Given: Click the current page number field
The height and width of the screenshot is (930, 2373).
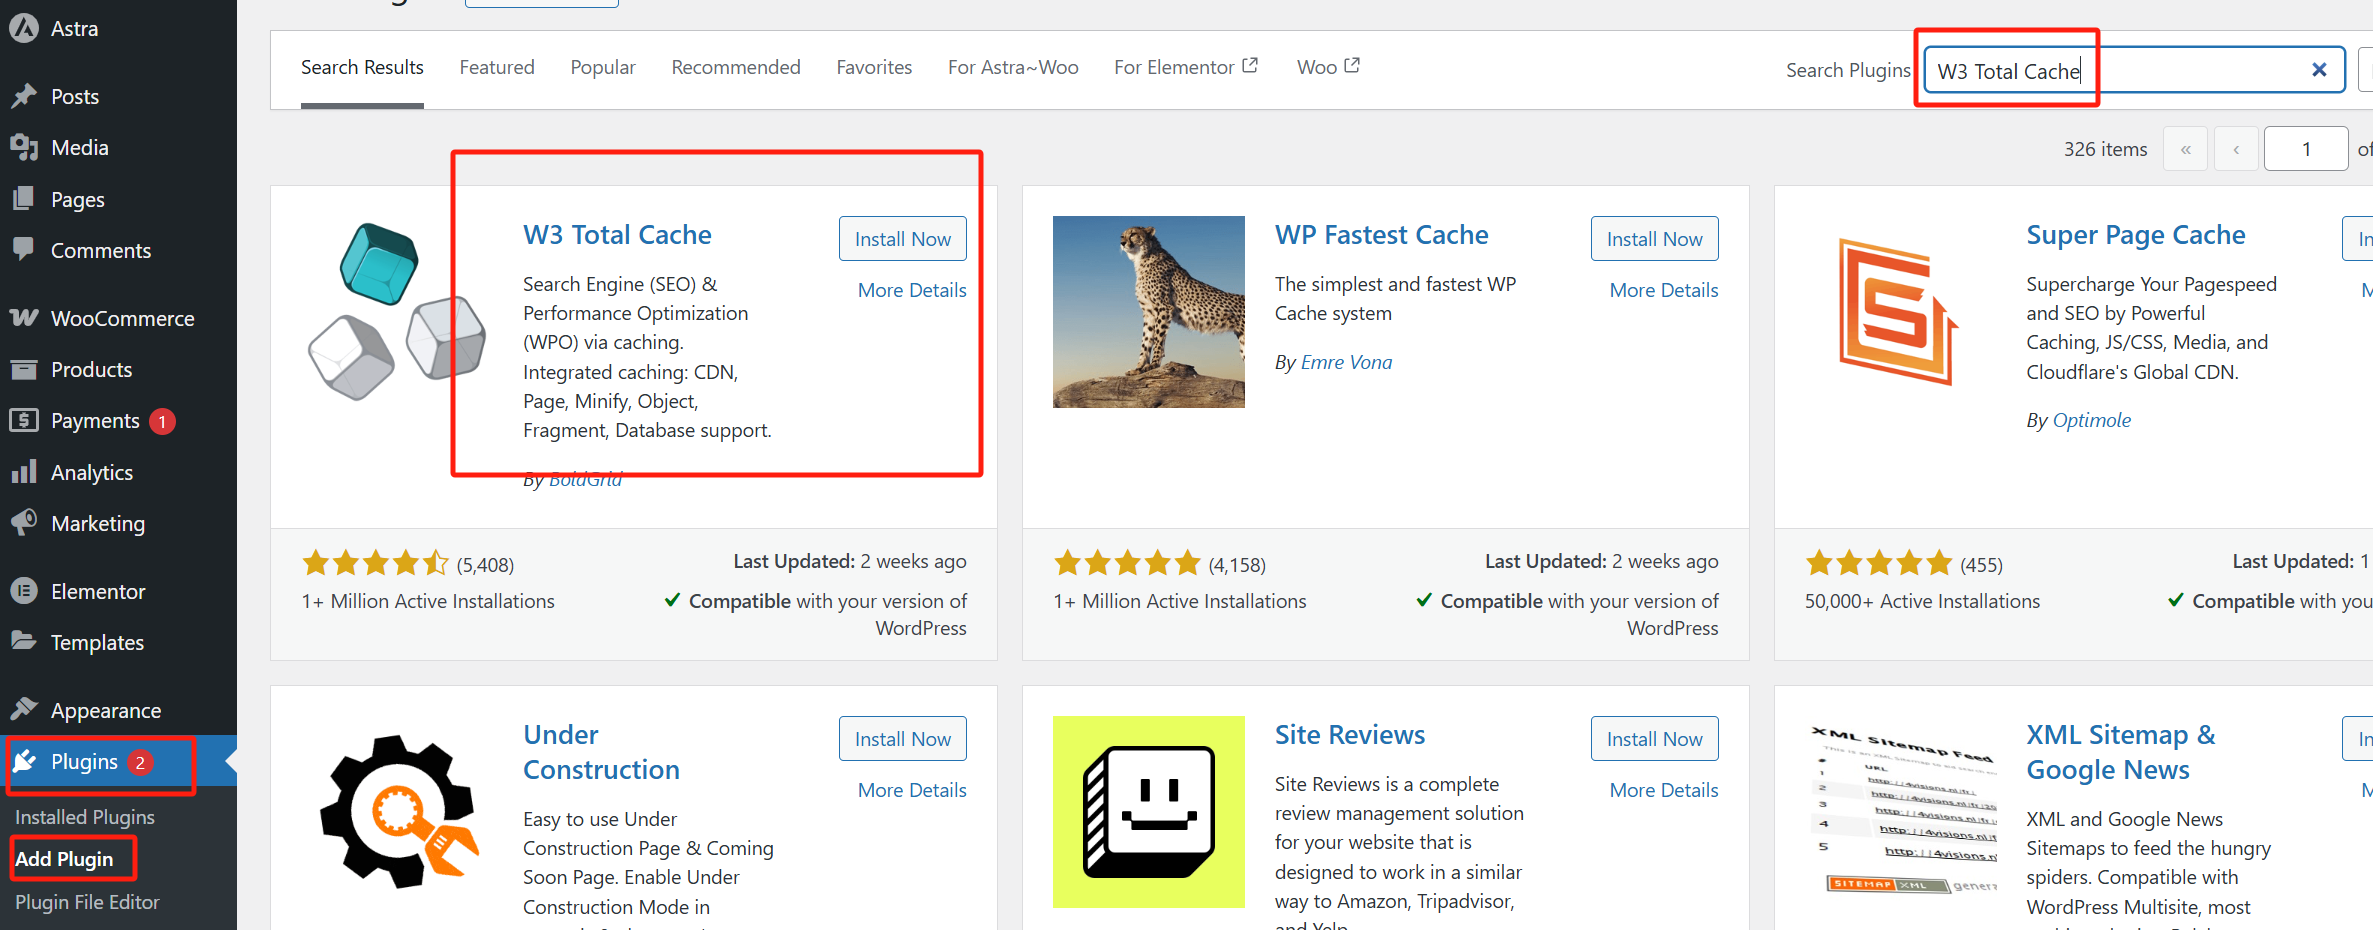Looking at the screenshot, I should [x=2305, y=149].
